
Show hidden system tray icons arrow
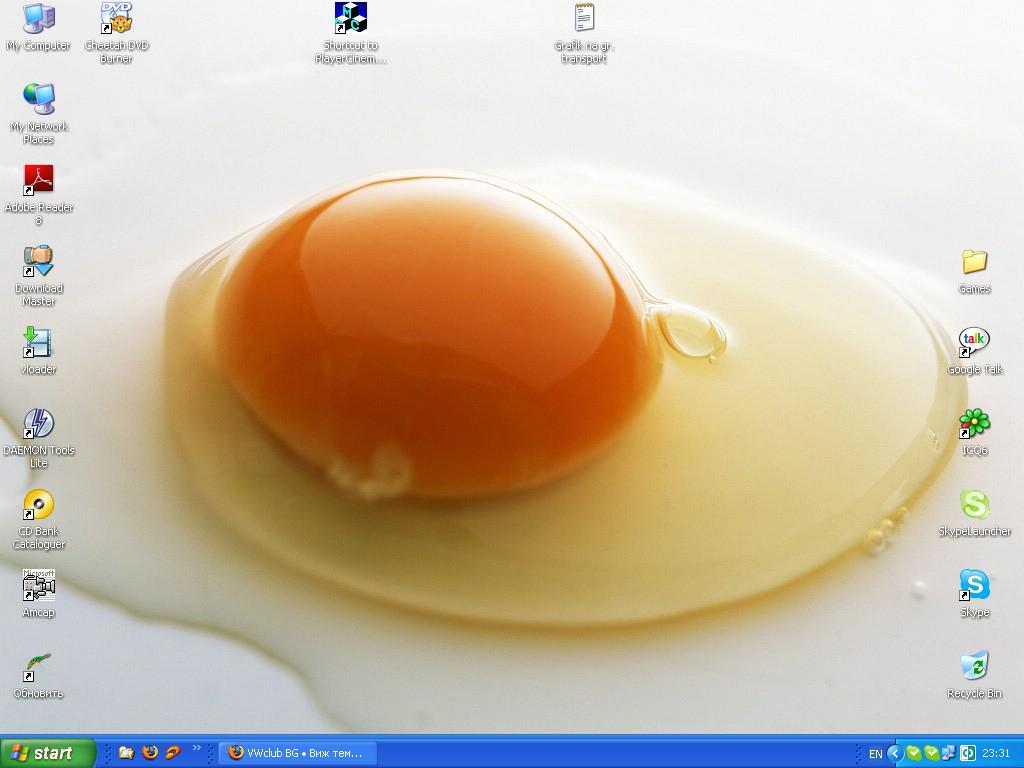(896, 753)
